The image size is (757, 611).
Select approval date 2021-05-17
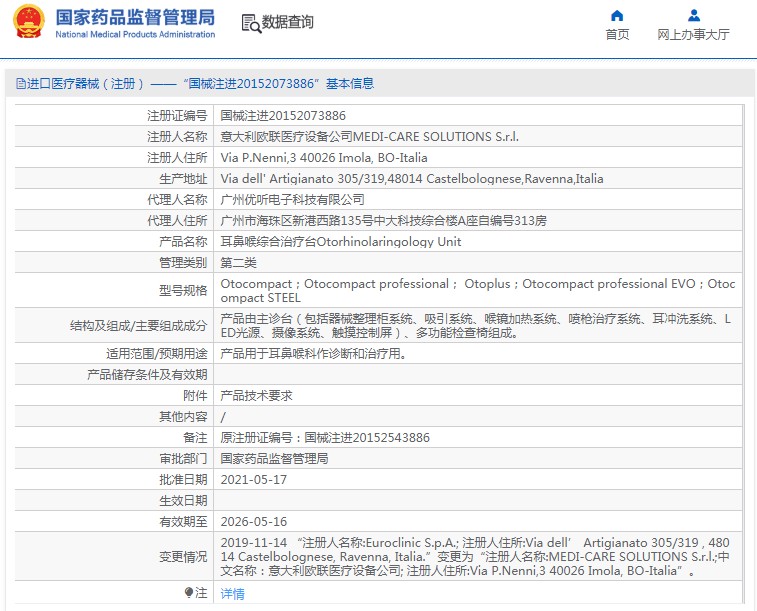click(x=253, y=480)
